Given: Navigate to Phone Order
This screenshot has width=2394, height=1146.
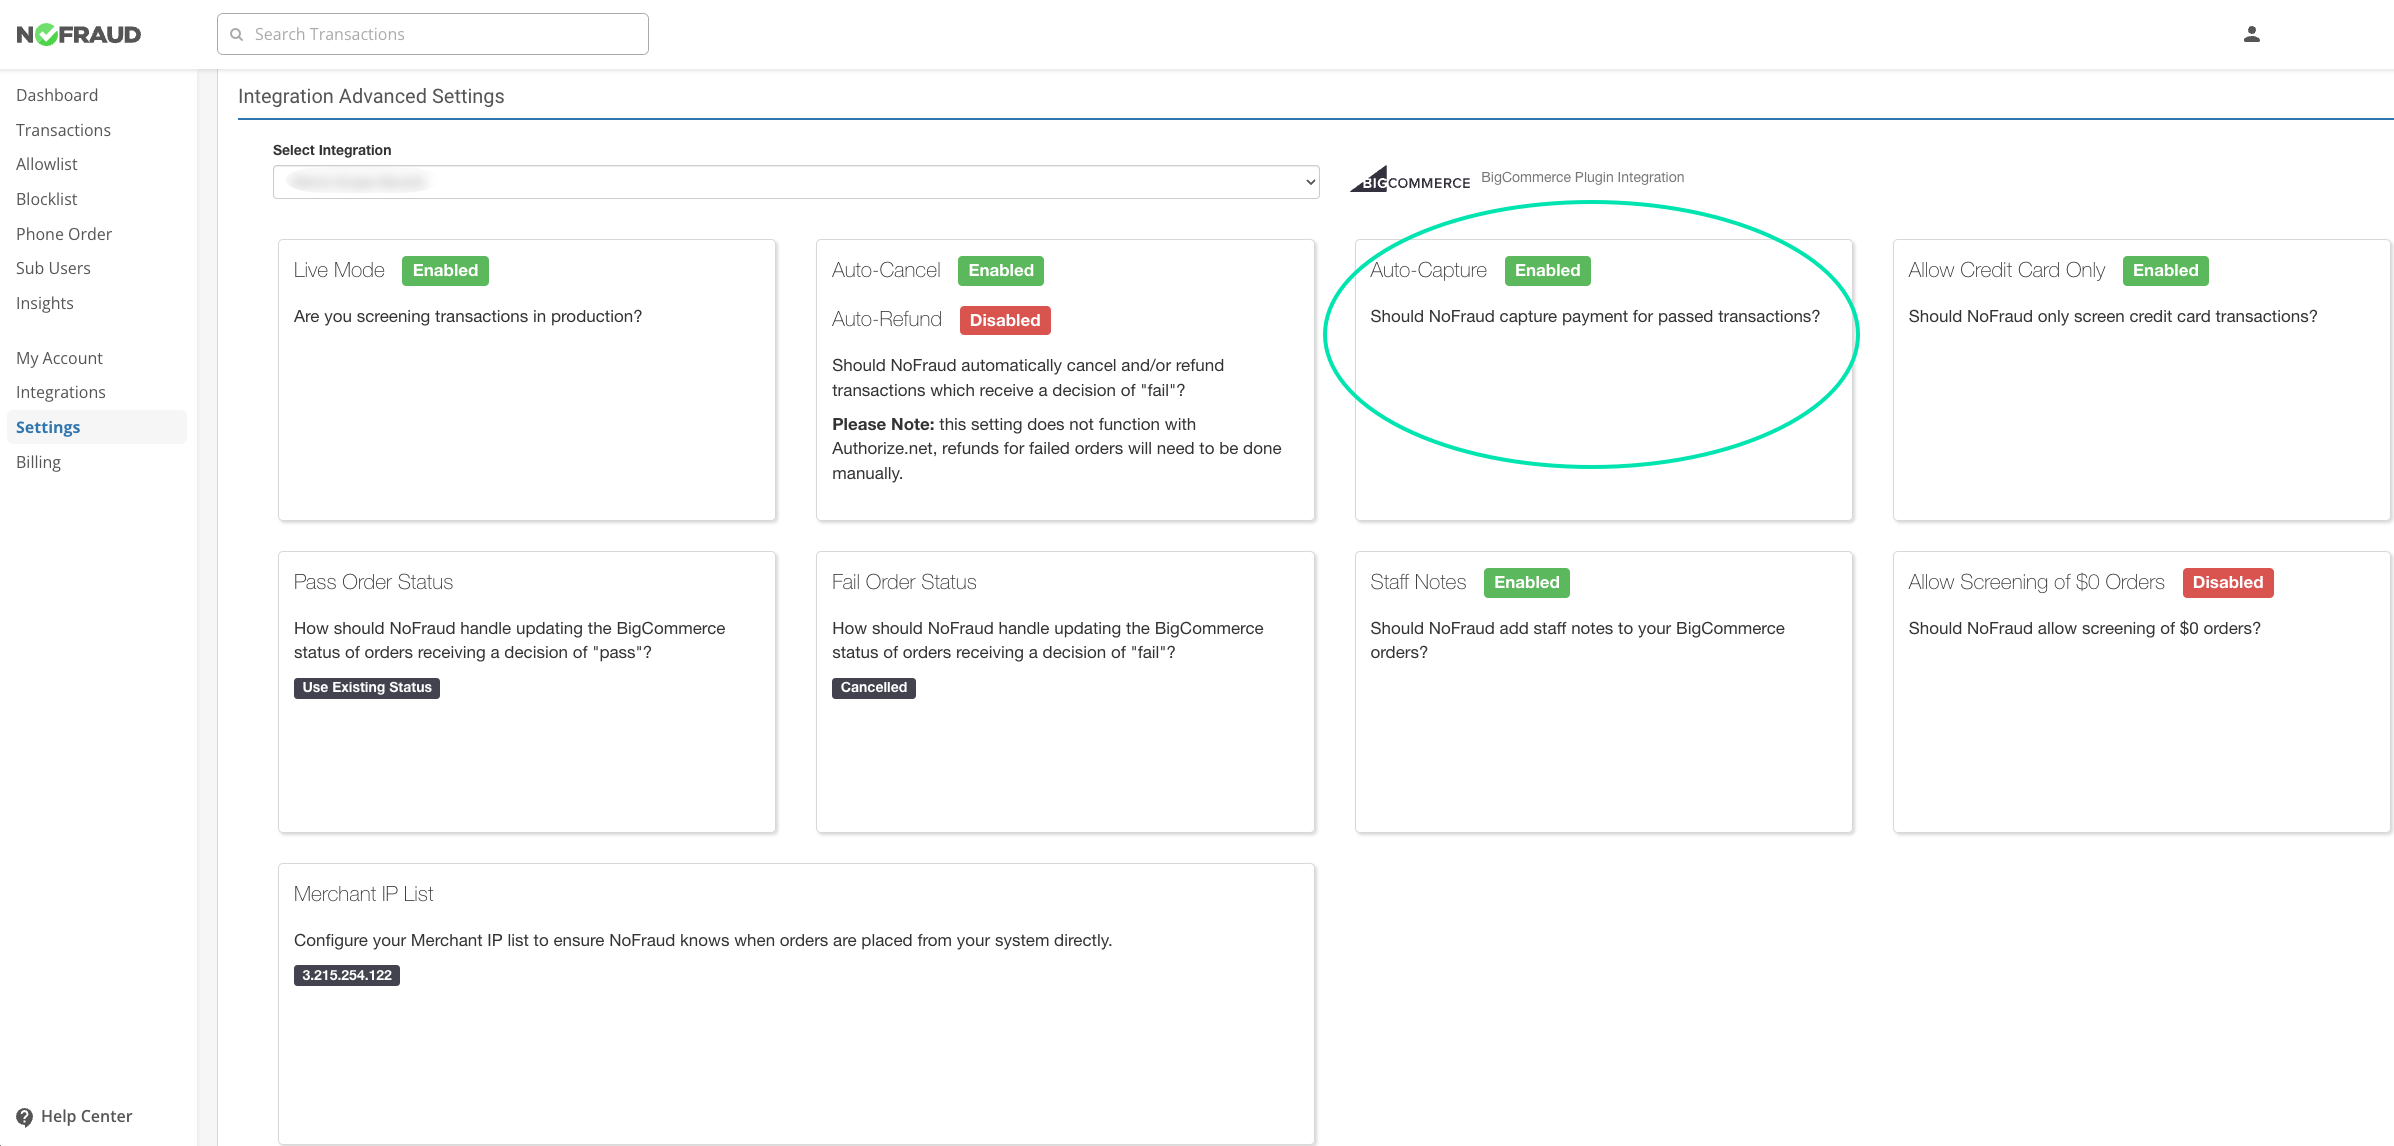Looking at the screenshot, I should tap(63, 233).
